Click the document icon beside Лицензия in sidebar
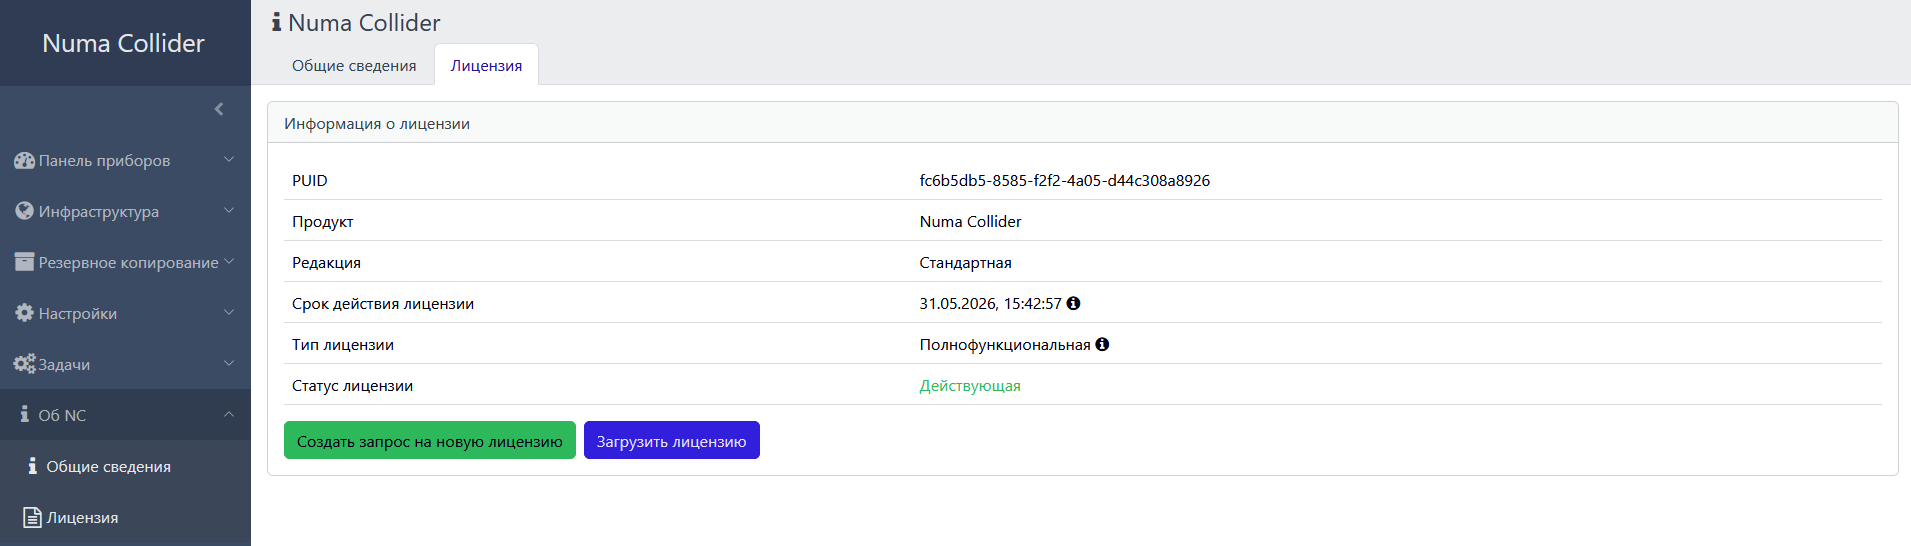The image size is (1911, 546). [32, 517]
